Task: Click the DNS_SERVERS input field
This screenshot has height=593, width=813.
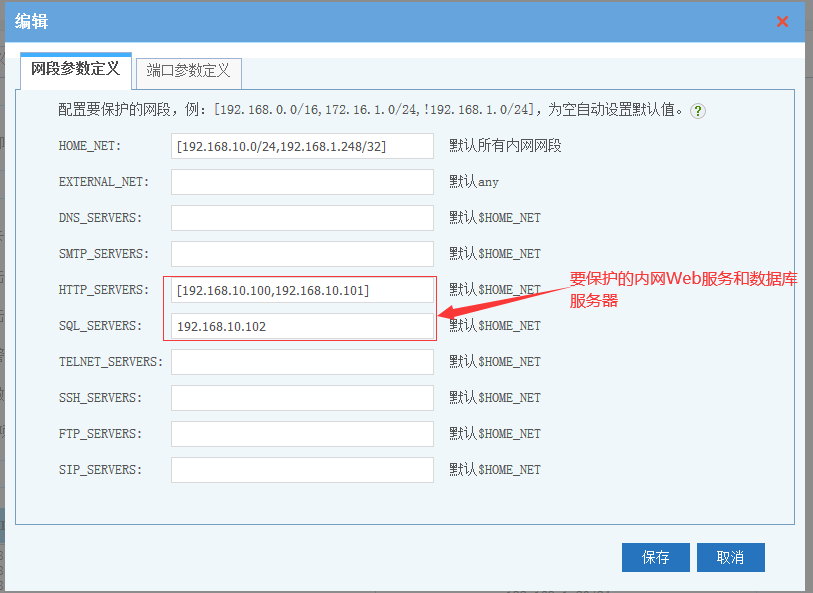Action: tap(302, 218)
